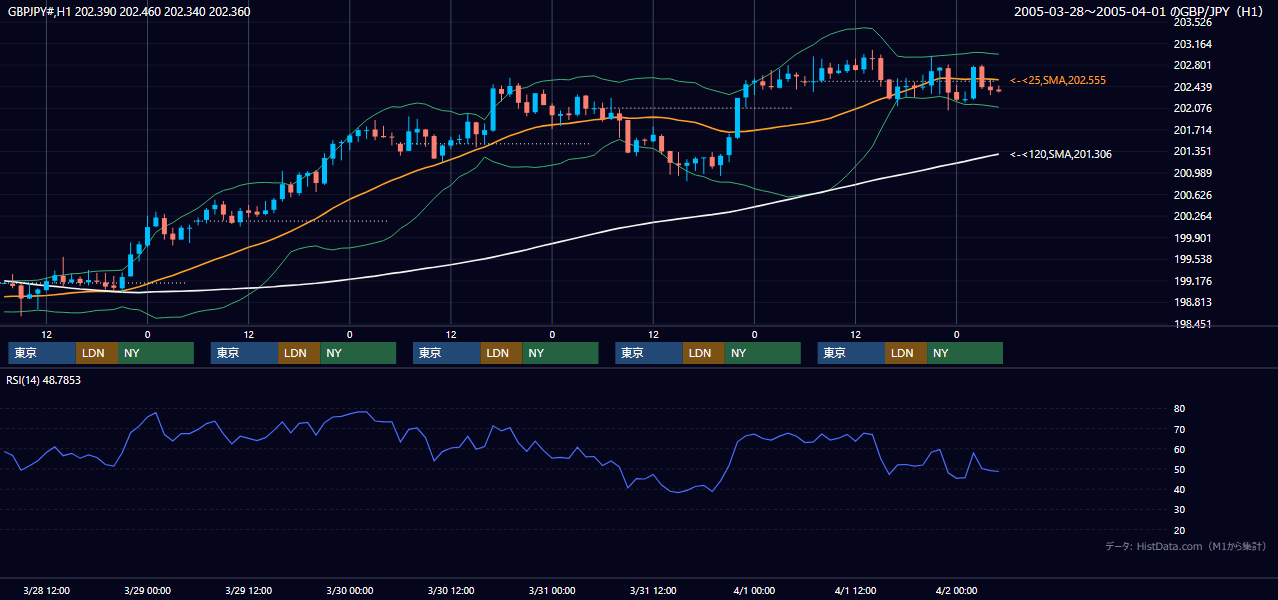
Task: Select the 3/31 00:00 date label
Action: click(x=552, y=590)
